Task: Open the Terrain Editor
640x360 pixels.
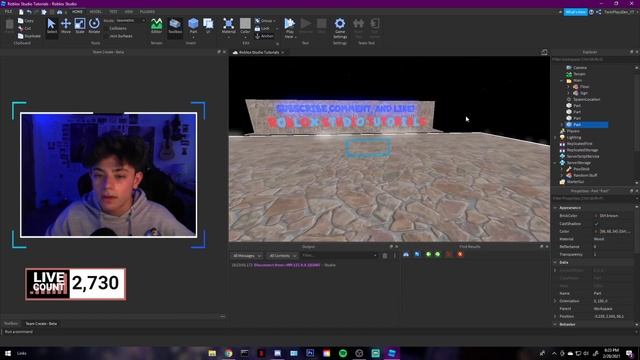Action: 156,26
